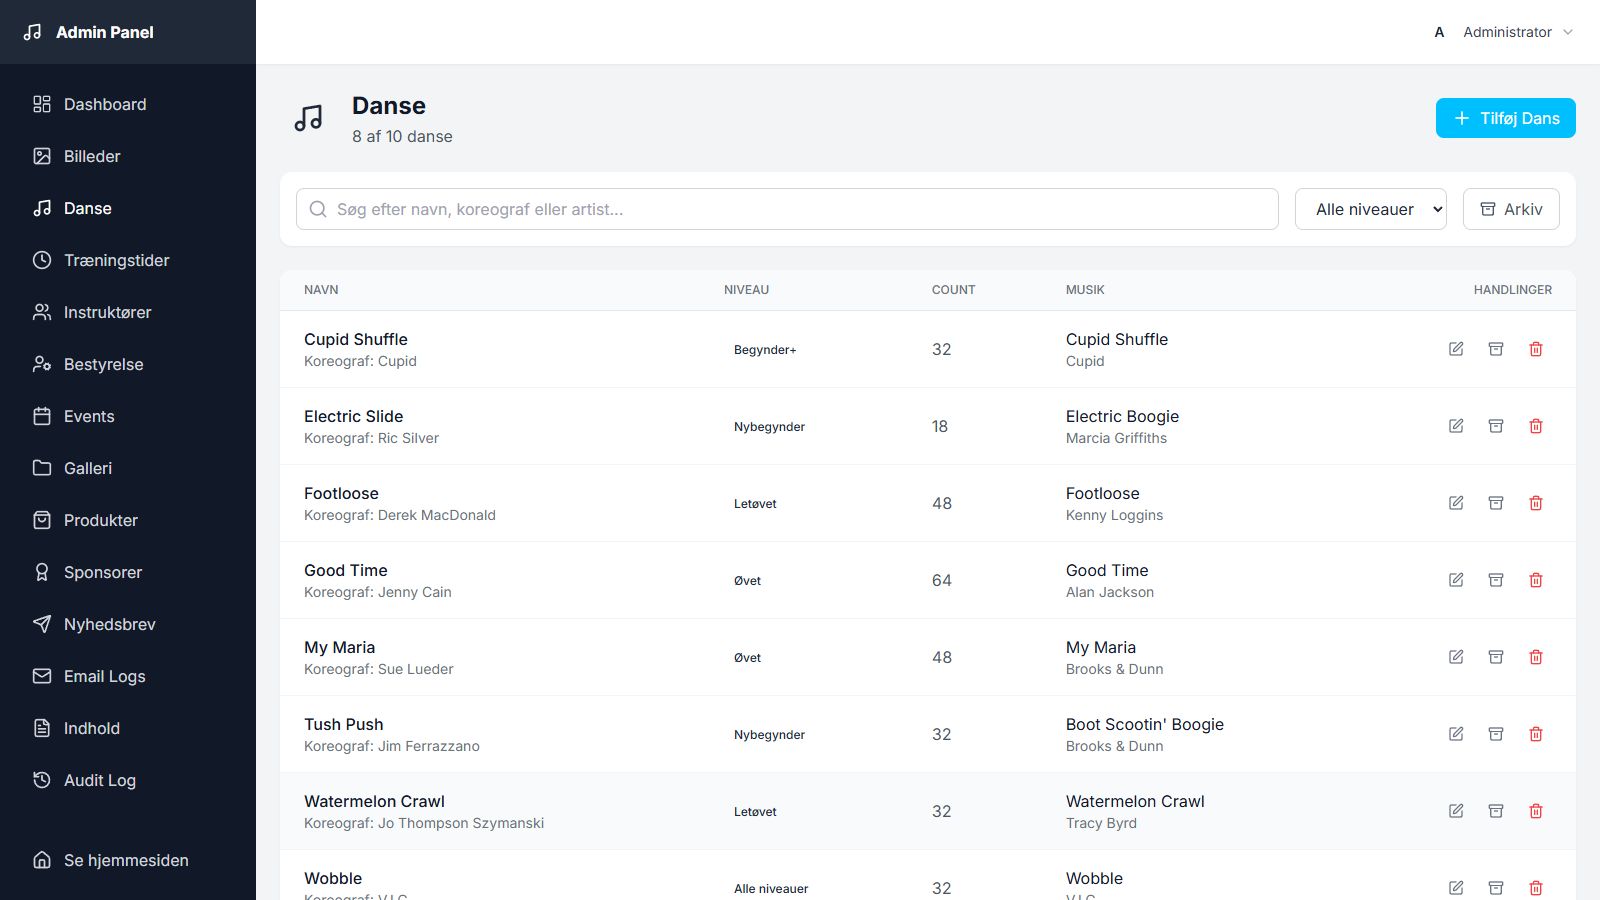Screen dimensions: 1600x900
Task: Edit the Electric Slide dance
Action: [x=1456, y=426]
